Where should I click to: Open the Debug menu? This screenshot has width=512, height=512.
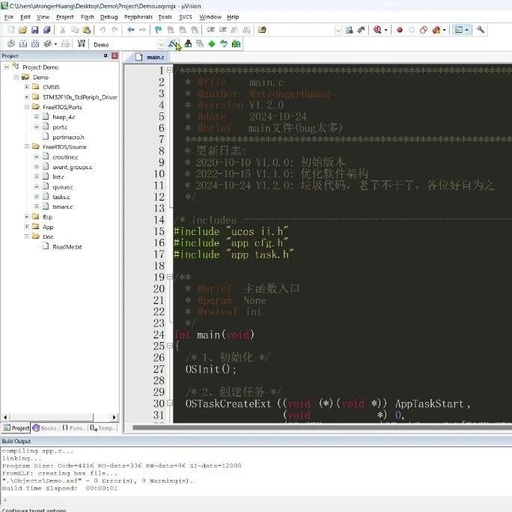(x=109, y=17)
